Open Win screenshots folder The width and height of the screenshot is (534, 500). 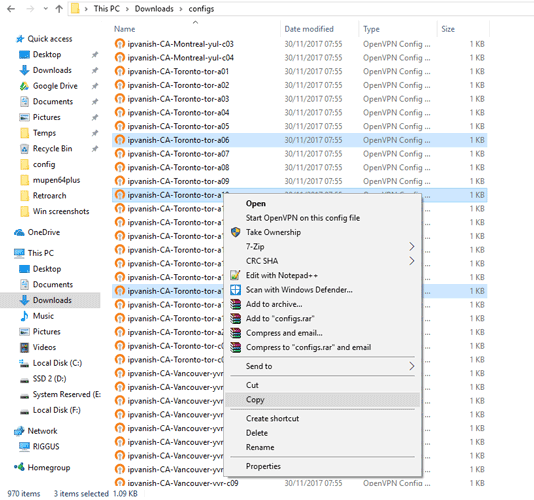pyautogui.click(x=61, y=212)
